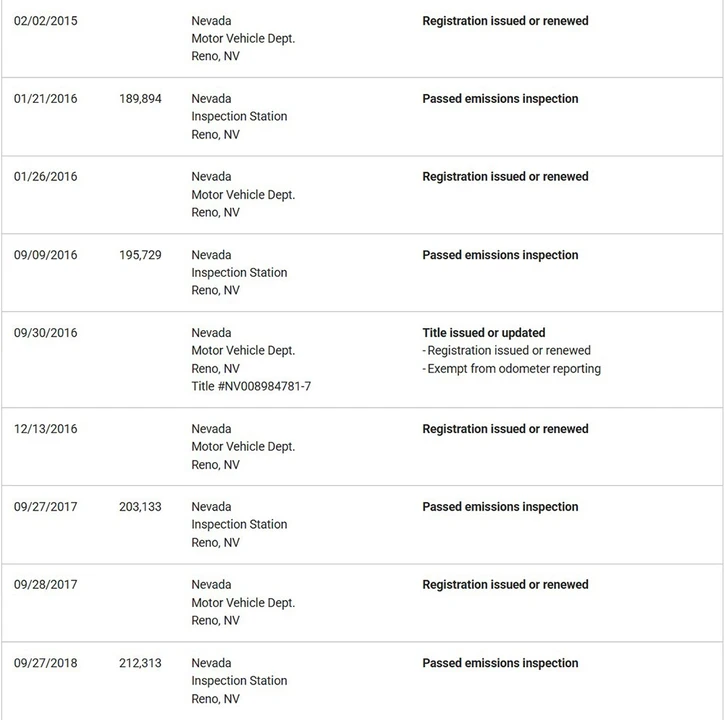The image size is (724, 720).
Task: Click the 12/13/2016 Motor Vehicle Dept. source
Action: tap(243, 447)
